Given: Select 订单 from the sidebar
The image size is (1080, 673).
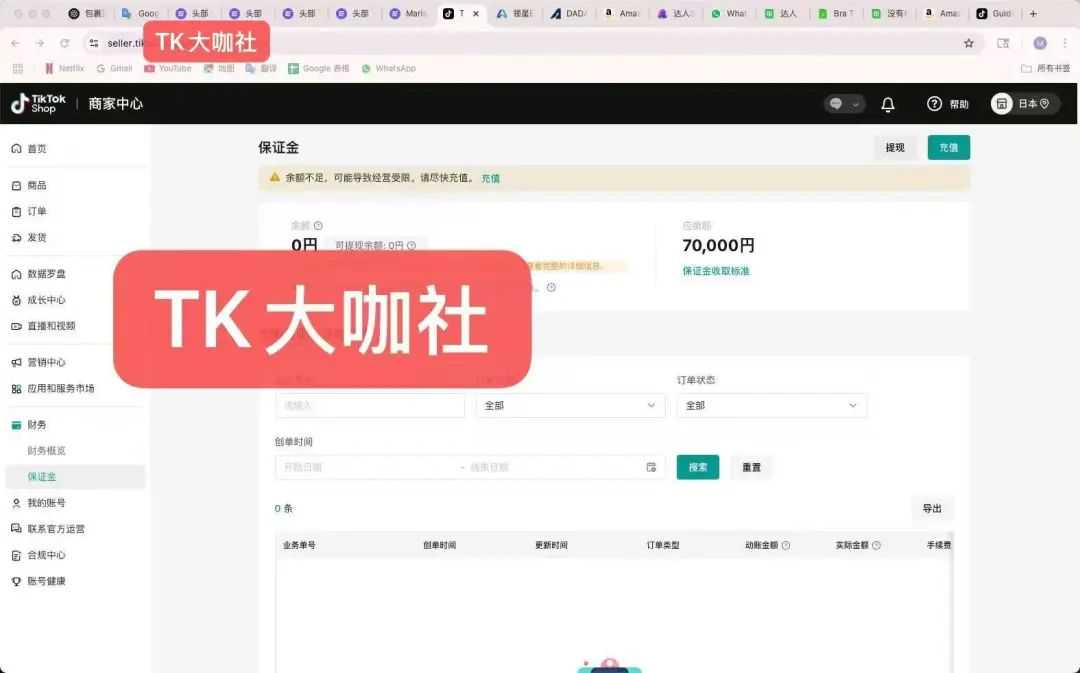Looking at the screenshot, I should [38, 211].
